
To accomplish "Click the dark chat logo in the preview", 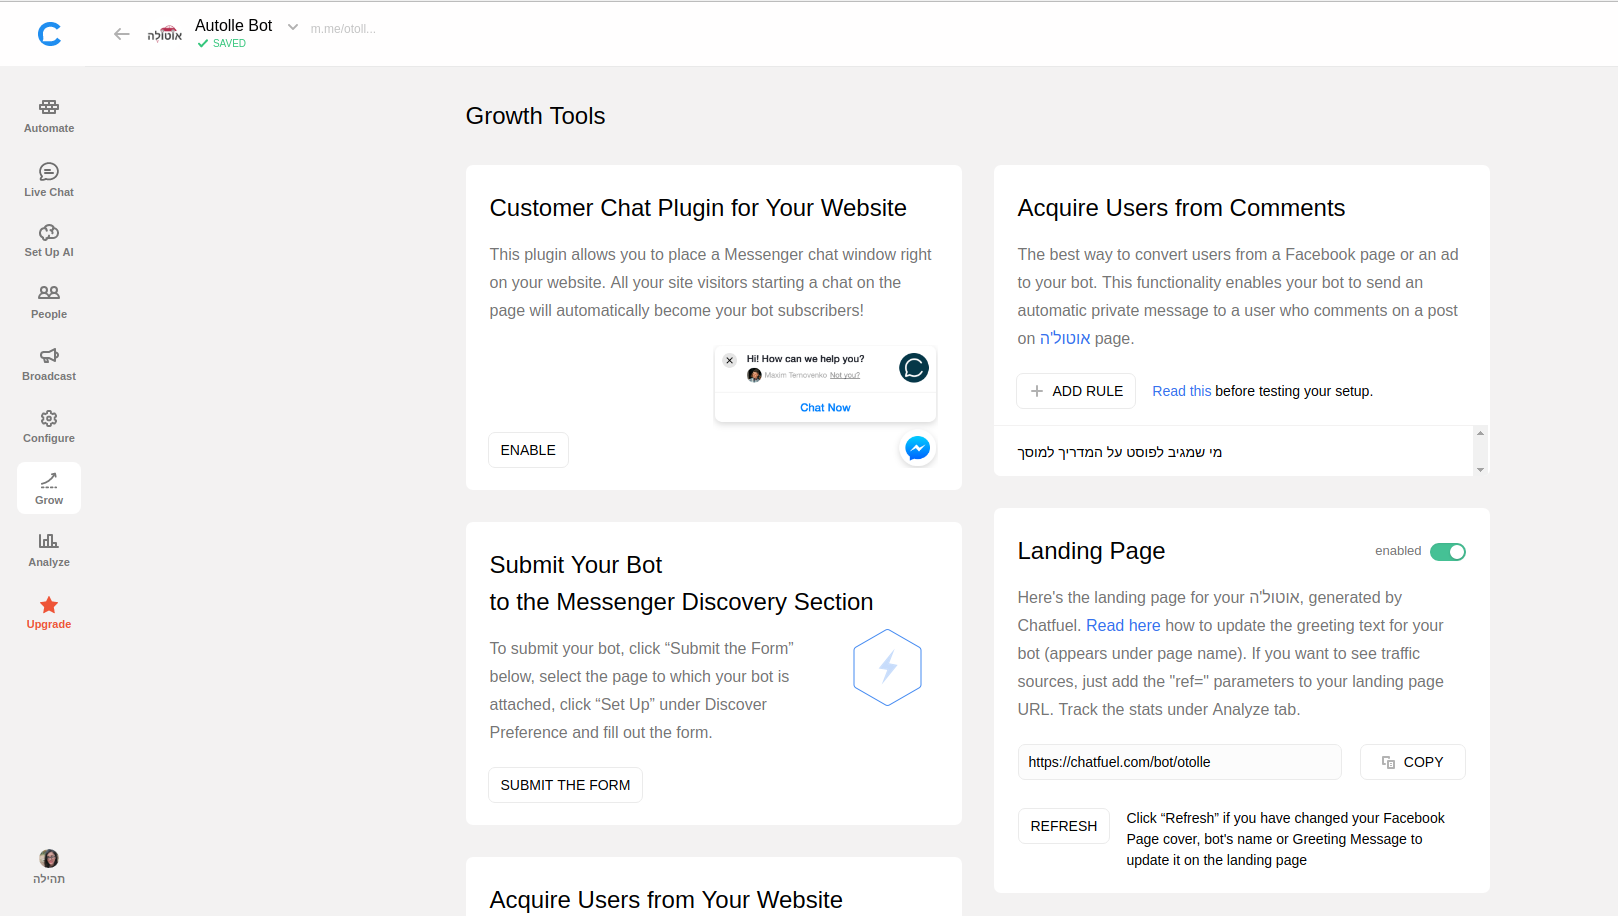I will coord(914,368).
